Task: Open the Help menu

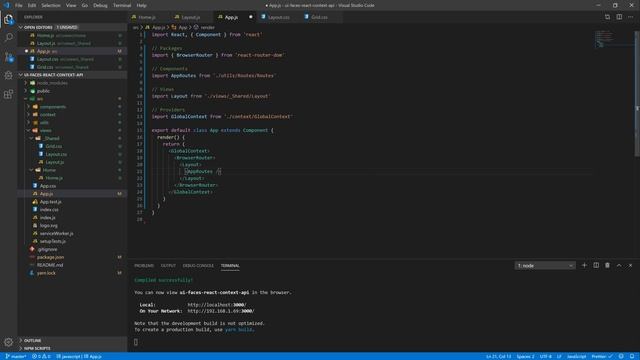Action: (141, 5)
